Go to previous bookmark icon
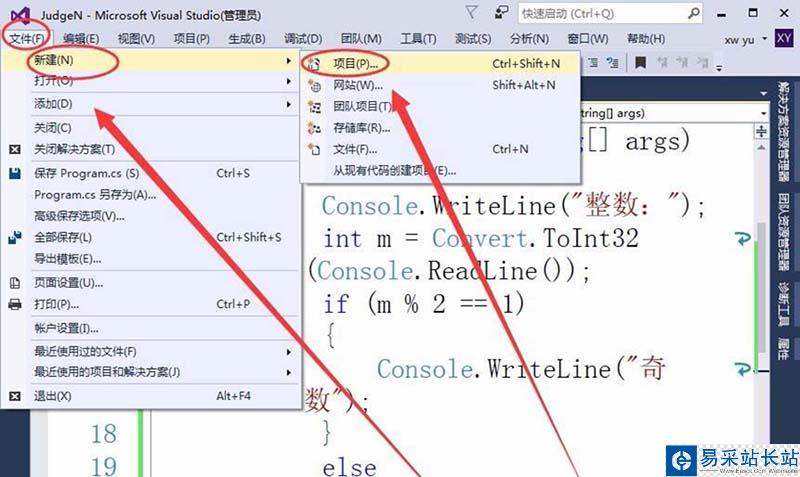The image size is (800, 477). 662,63
